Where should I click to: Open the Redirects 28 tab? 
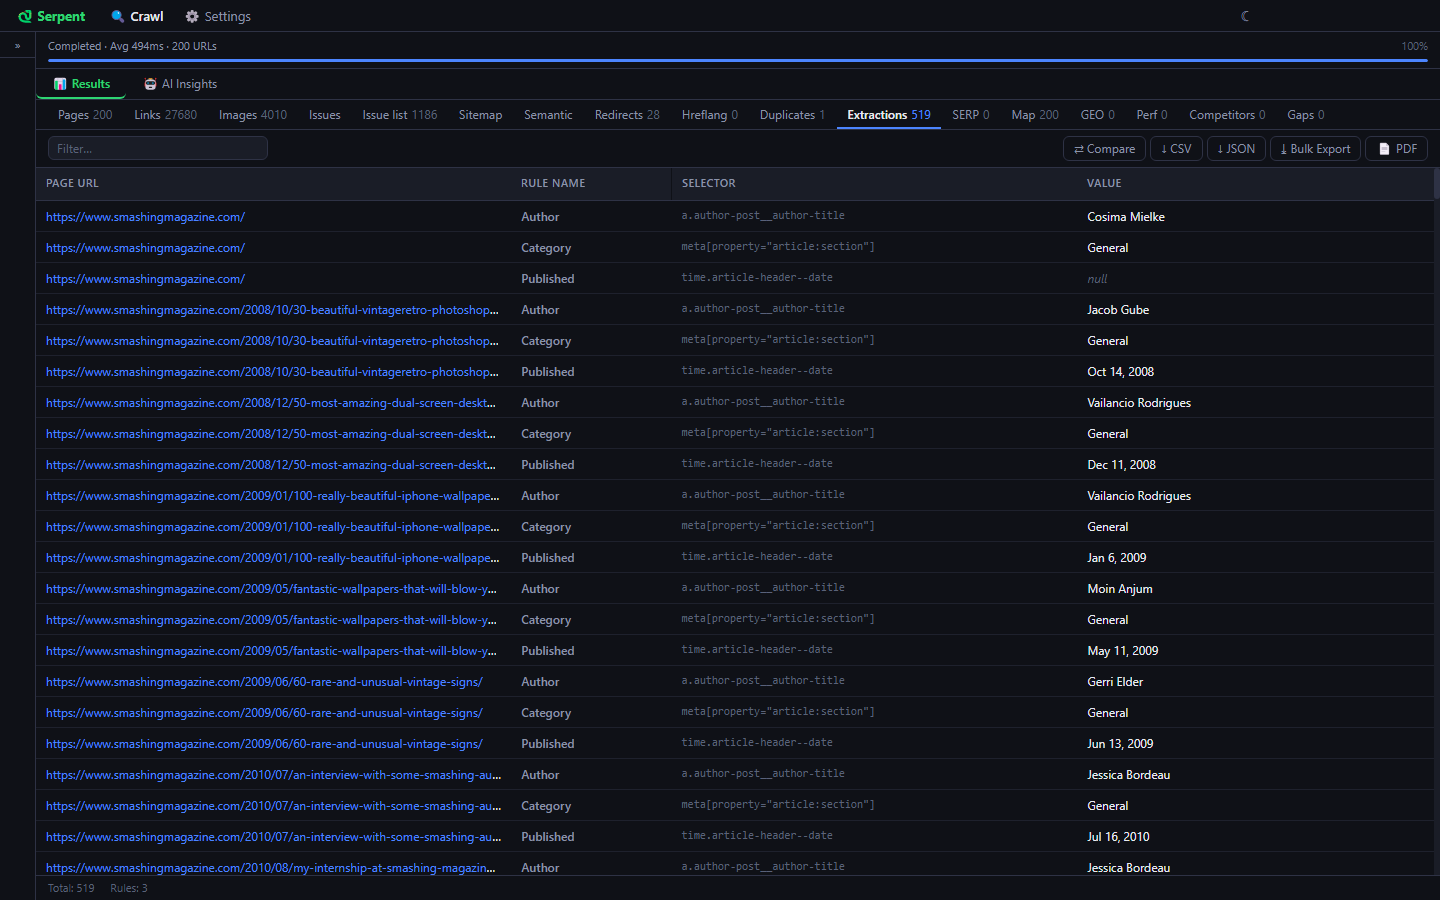627,115
